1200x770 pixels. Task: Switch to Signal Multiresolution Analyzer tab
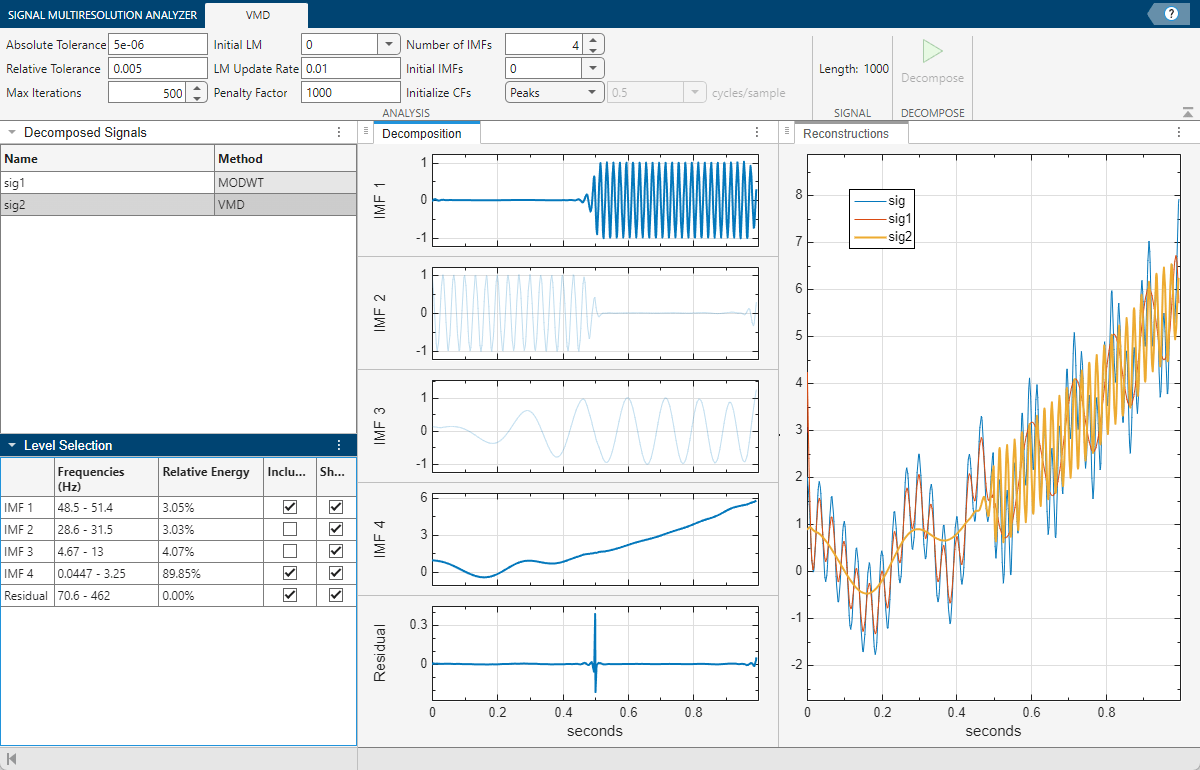(x=102, y=14)
